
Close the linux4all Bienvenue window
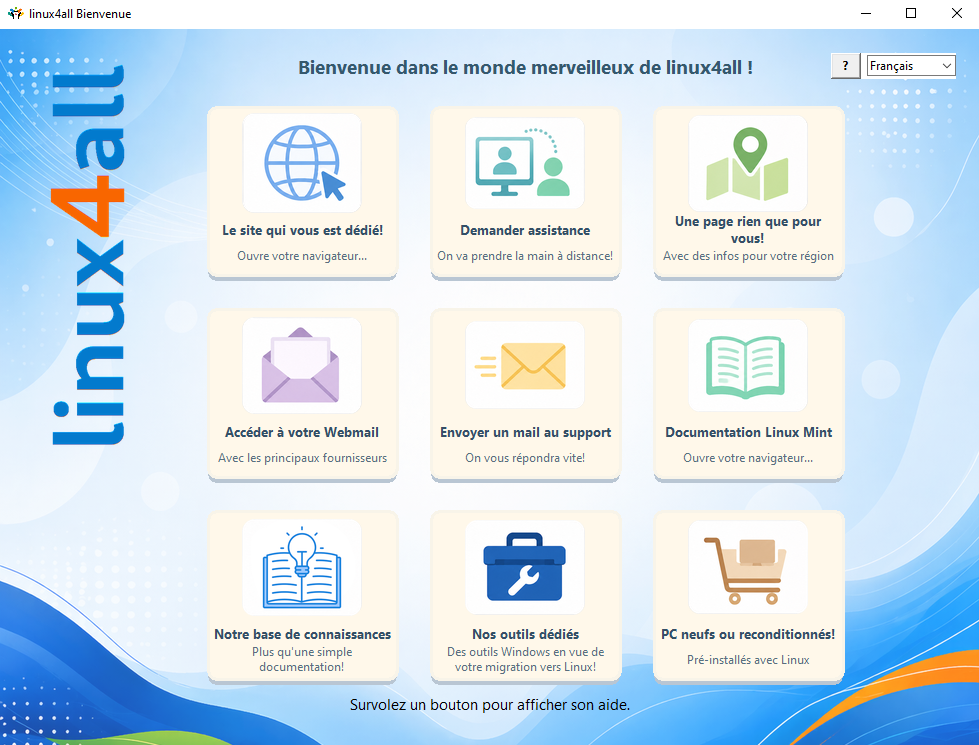[957, 13]
